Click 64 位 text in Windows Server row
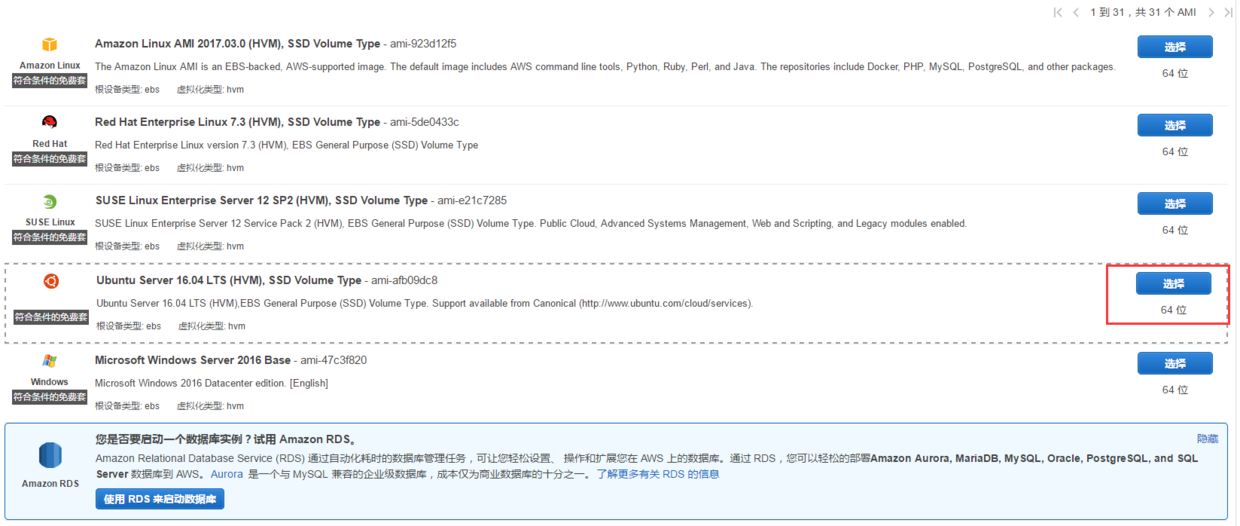Image resolution: width=1240 pixels, height=526 pixels. pos(1175,389)
